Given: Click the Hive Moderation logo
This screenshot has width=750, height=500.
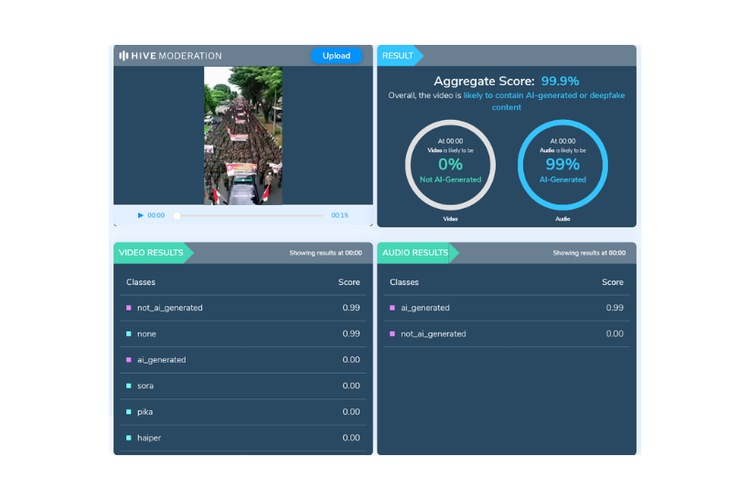Looking at the screenshot, I should click(170, 56).
